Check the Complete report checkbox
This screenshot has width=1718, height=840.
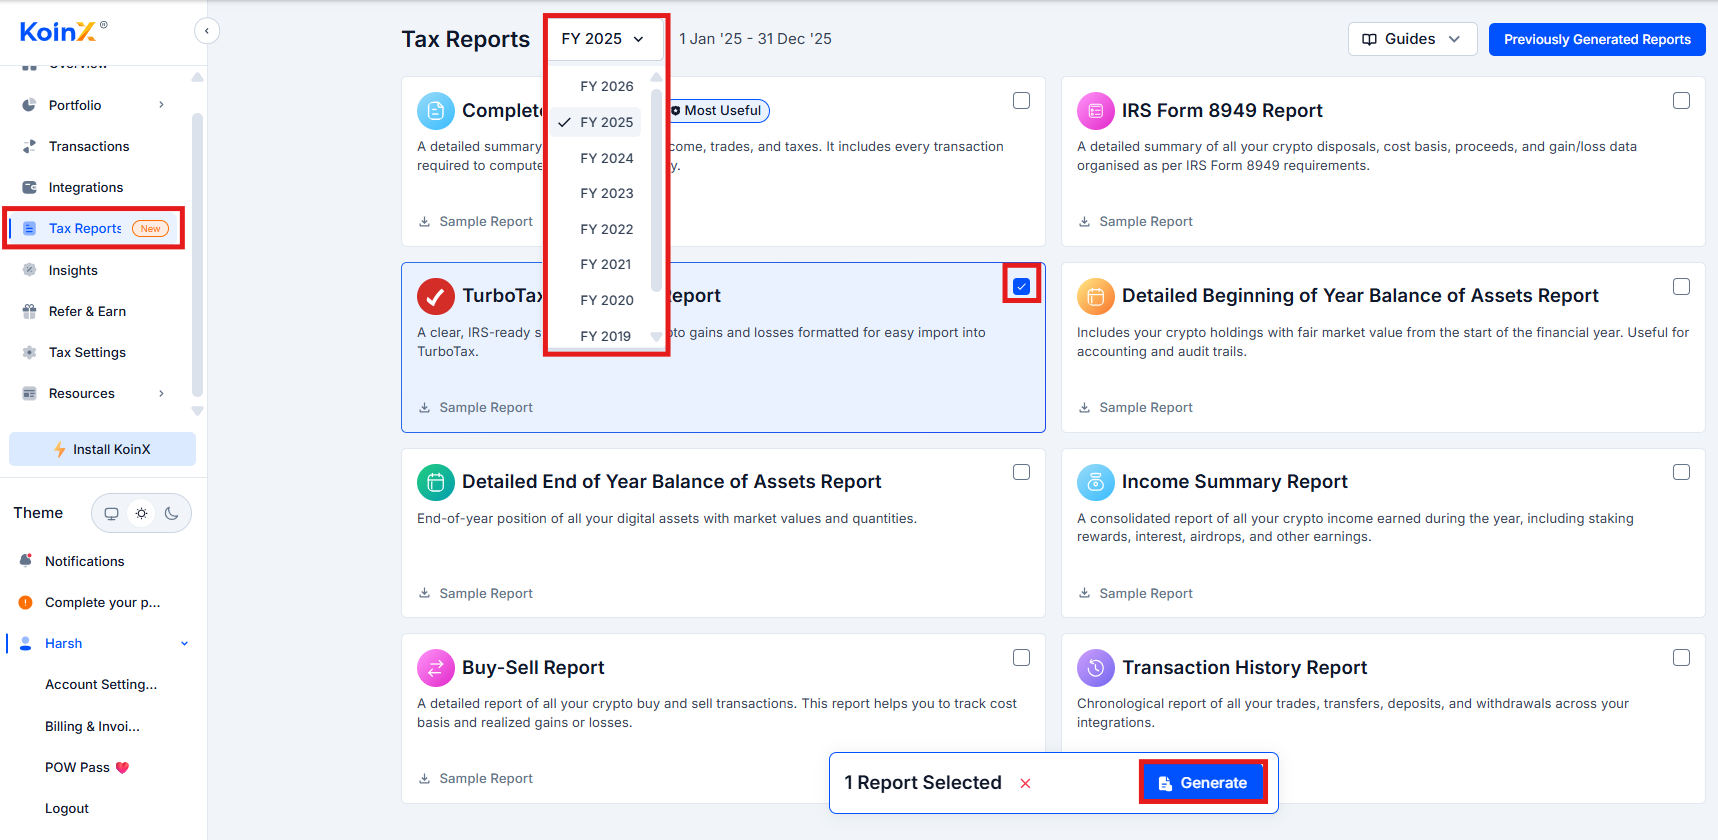pos(1021,101)
